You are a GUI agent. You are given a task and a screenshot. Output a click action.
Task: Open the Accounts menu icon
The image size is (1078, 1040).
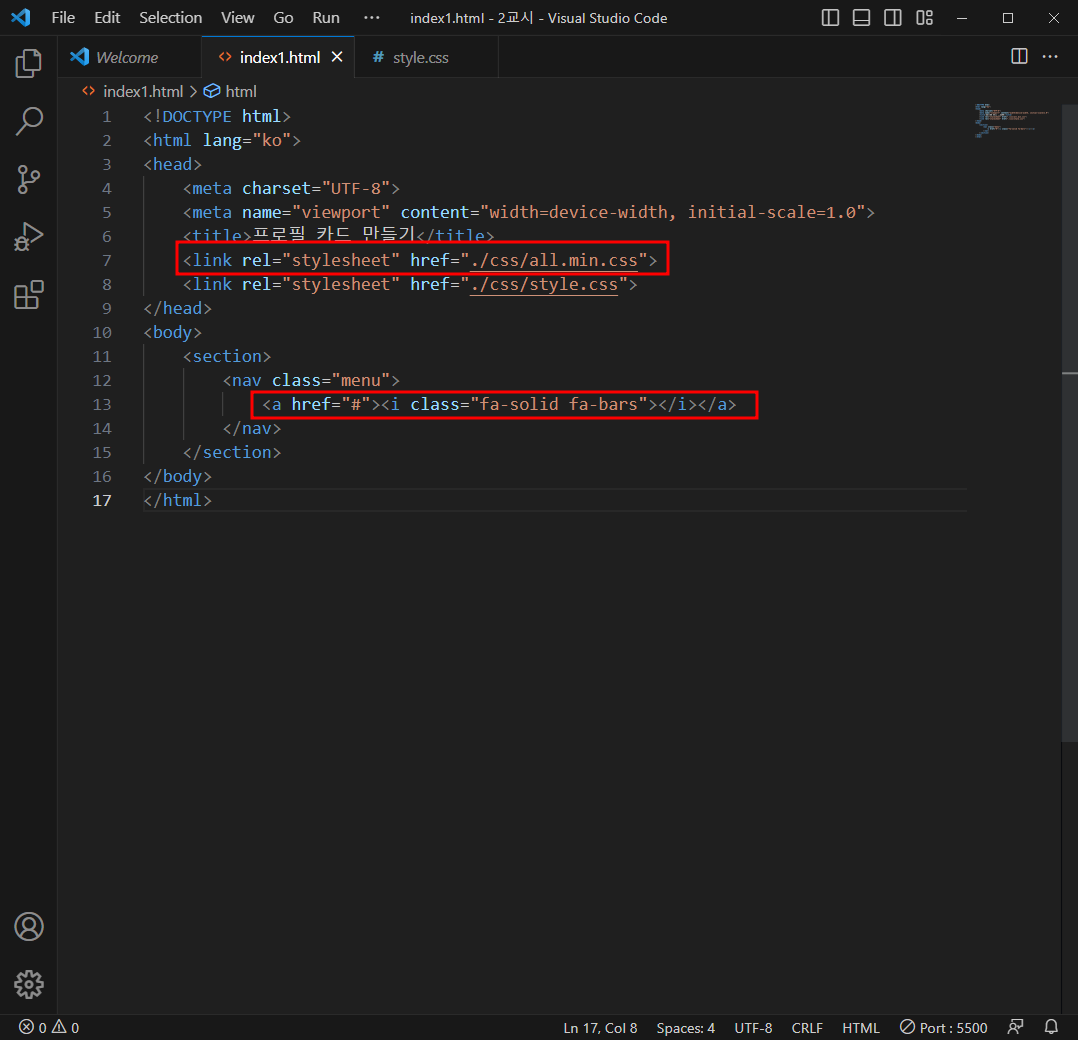click(x=28, y=927)
